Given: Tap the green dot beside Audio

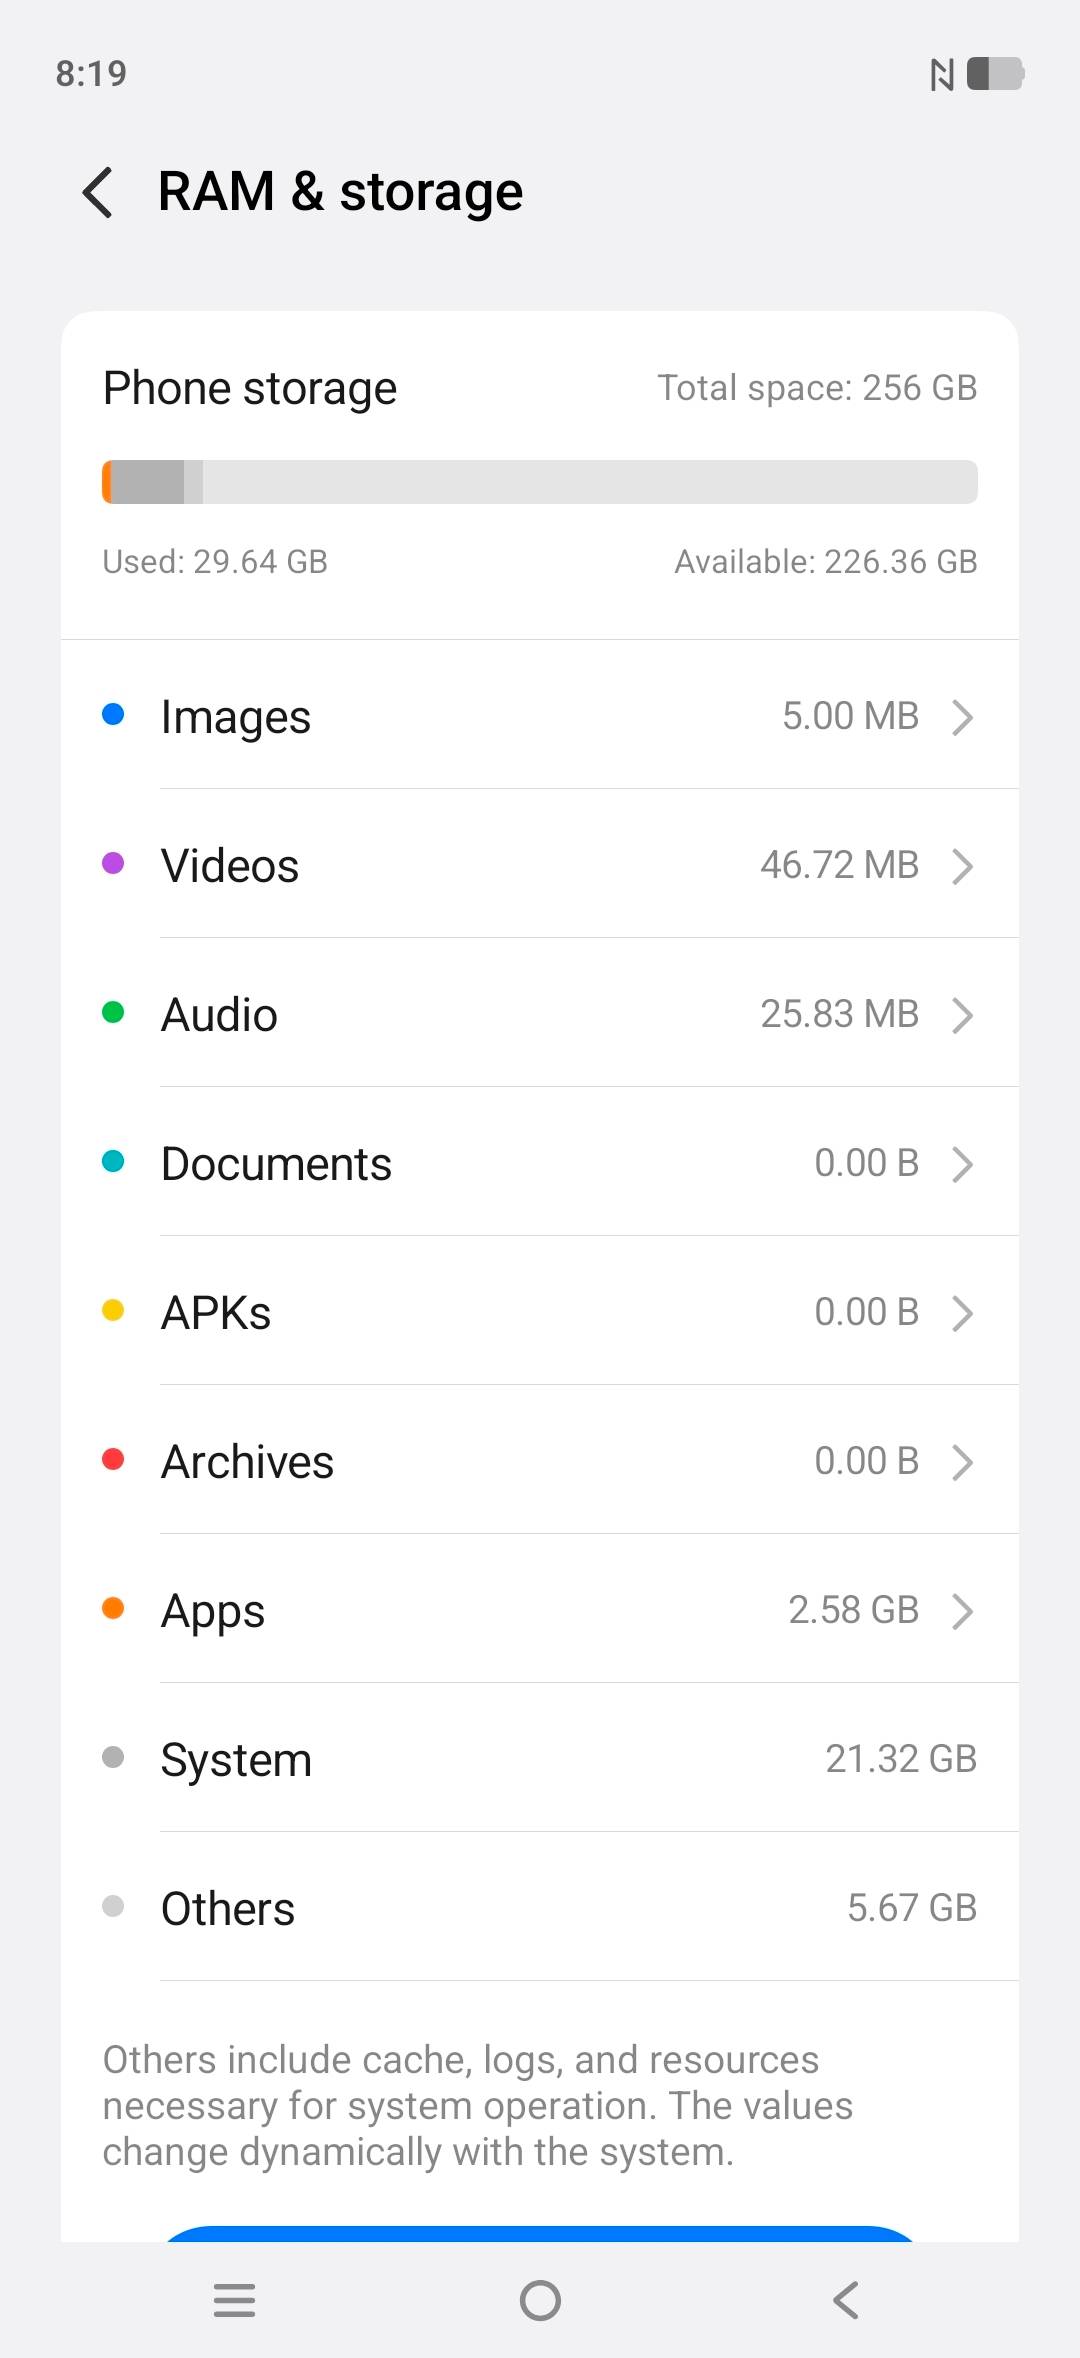Looking at the screenshot, I should (113, 1012).
